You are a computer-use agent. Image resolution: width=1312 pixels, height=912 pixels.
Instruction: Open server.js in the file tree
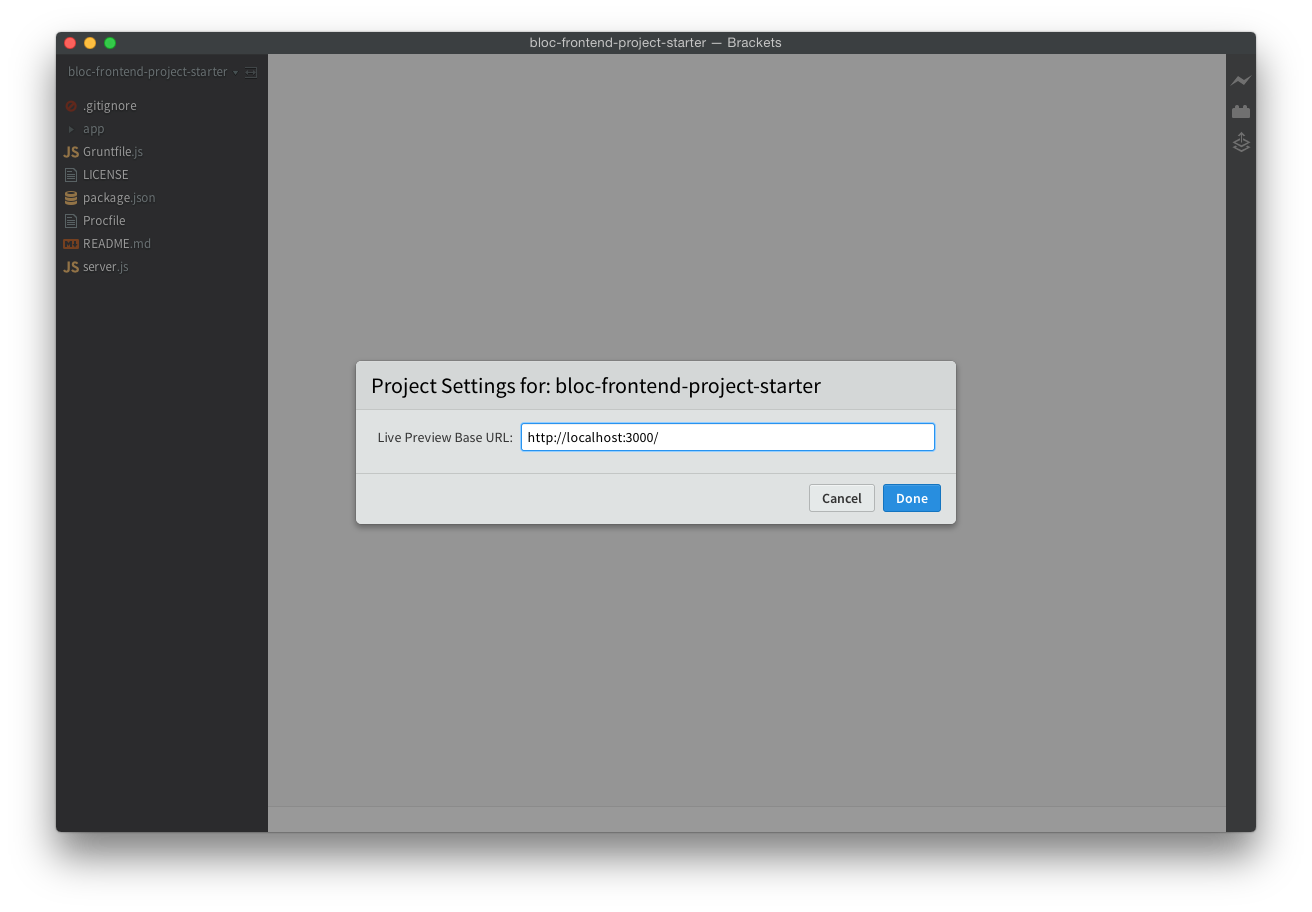pyautogui.click(x=106, y=267)
